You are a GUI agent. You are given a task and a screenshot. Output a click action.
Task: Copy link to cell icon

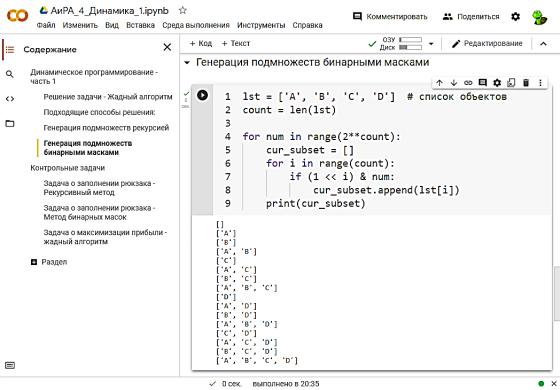pyautogui.click(x=468, y=83)
